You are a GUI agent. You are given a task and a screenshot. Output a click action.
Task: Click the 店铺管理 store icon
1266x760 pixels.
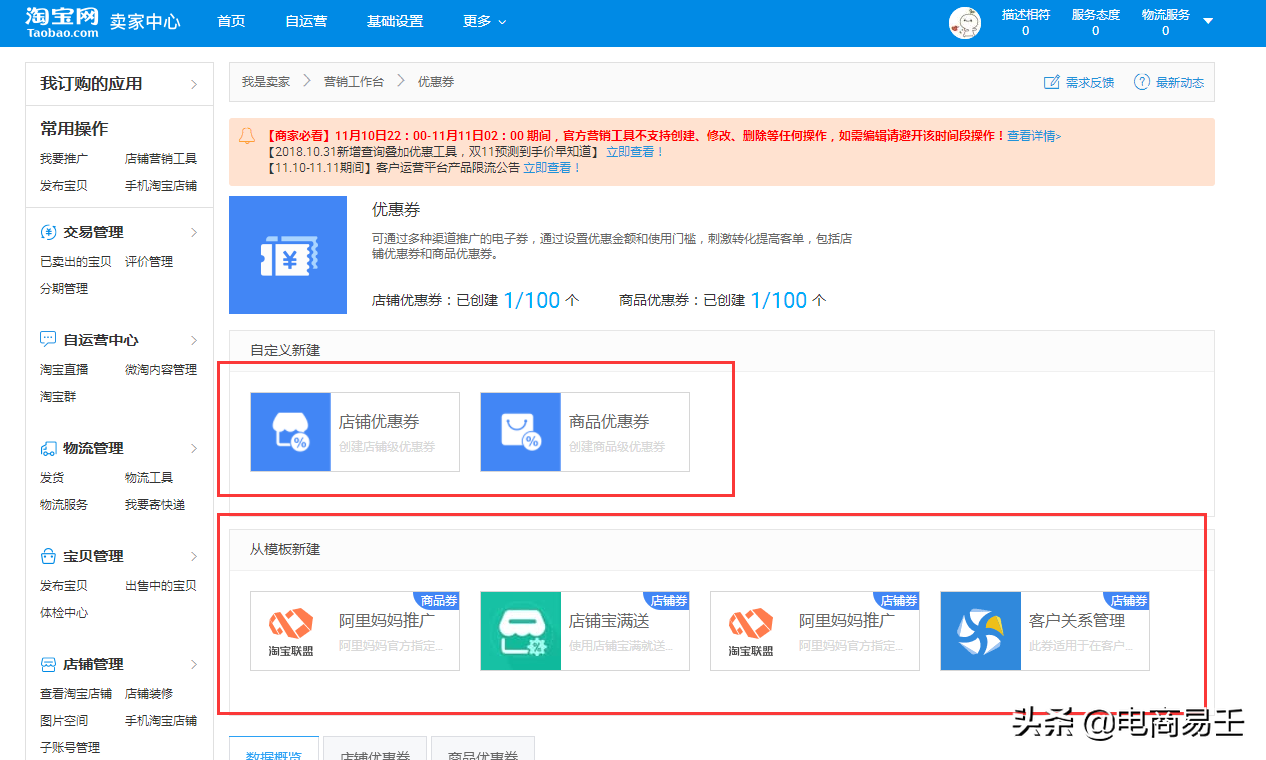click(48, 664)
